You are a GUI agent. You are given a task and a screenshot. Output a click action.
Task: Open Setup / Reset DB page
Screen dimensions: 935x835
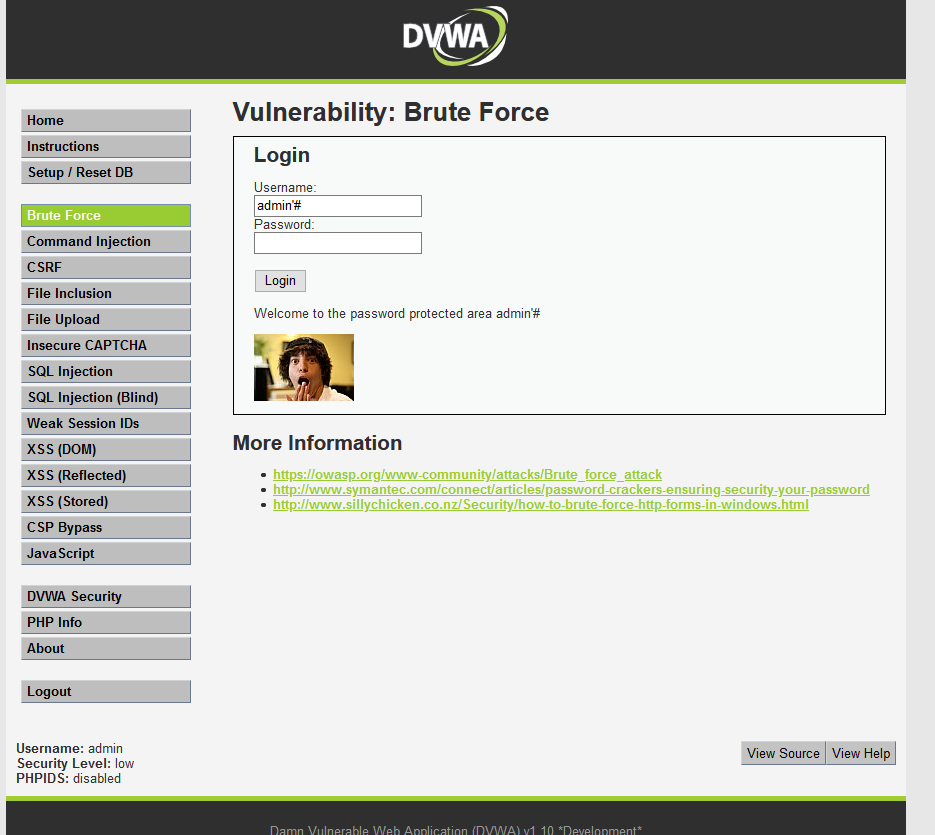[x=105, y=173]
